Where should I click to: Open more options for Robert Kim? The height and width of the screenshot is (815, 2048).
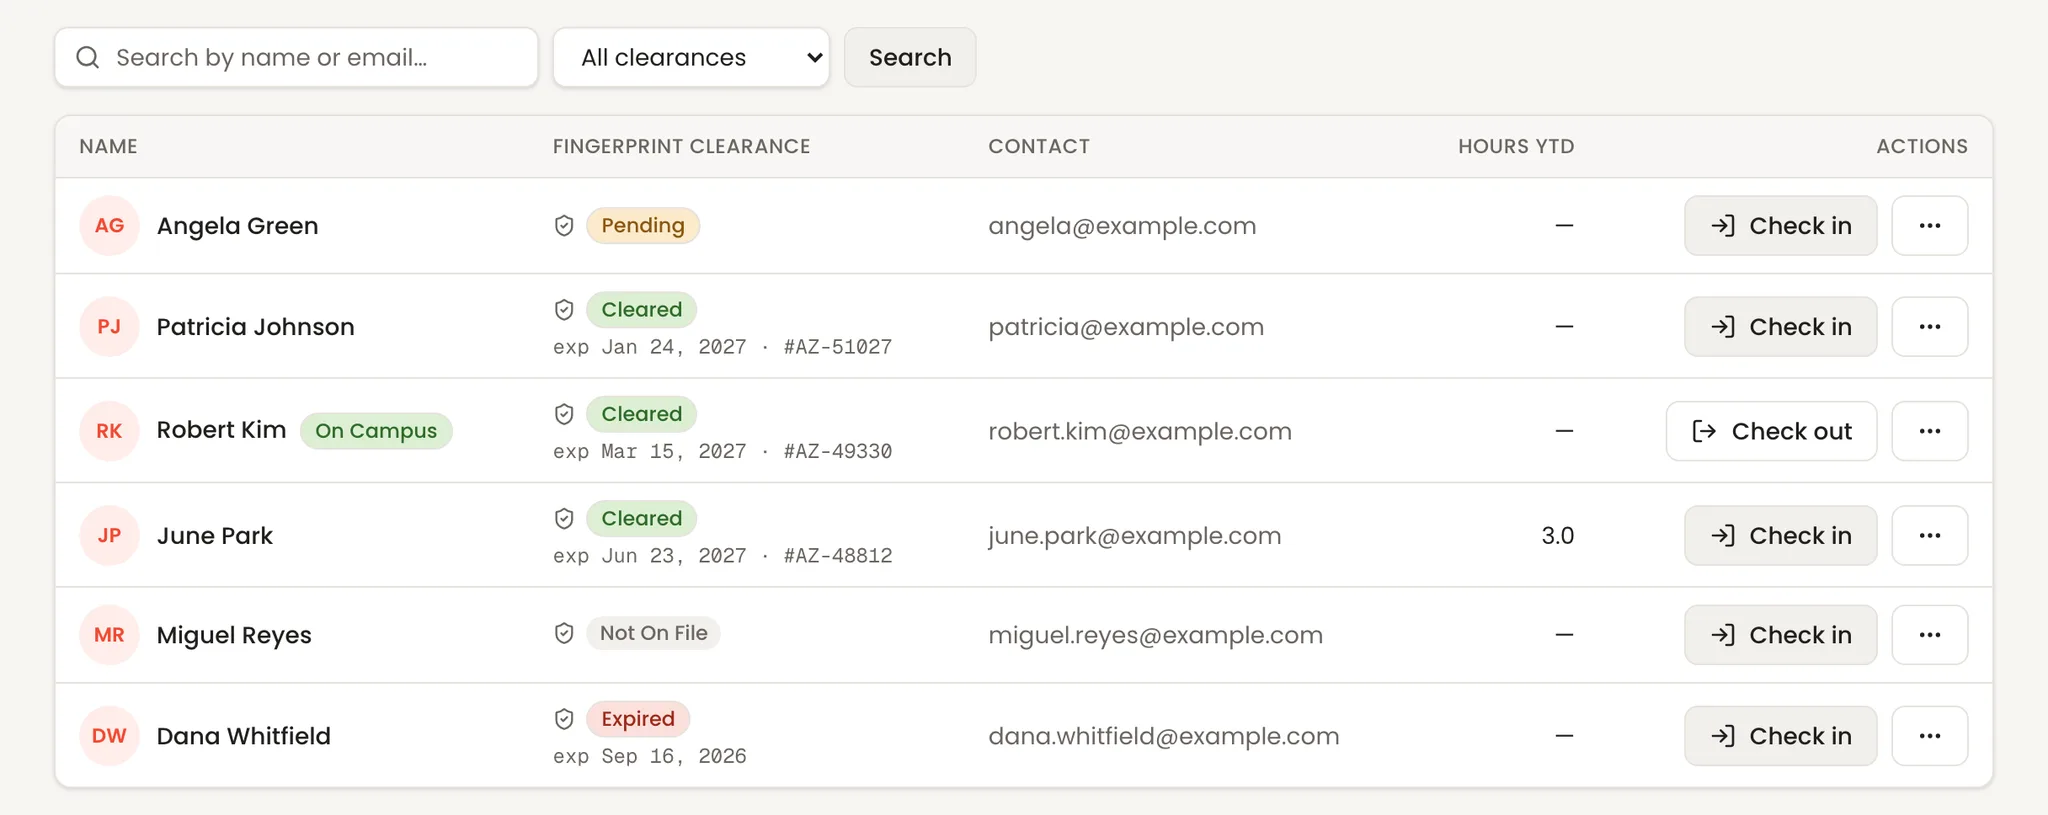[1930, 431]
